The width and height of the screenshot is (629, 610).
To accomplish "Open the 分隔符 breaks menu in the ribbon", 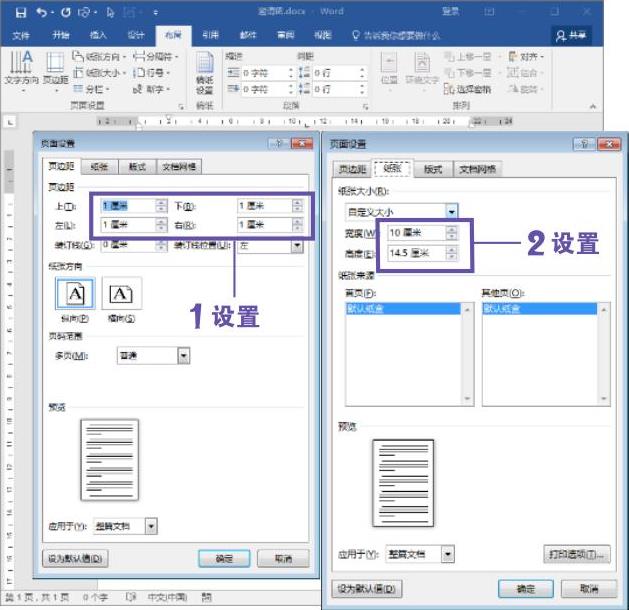I will point(156,57).
